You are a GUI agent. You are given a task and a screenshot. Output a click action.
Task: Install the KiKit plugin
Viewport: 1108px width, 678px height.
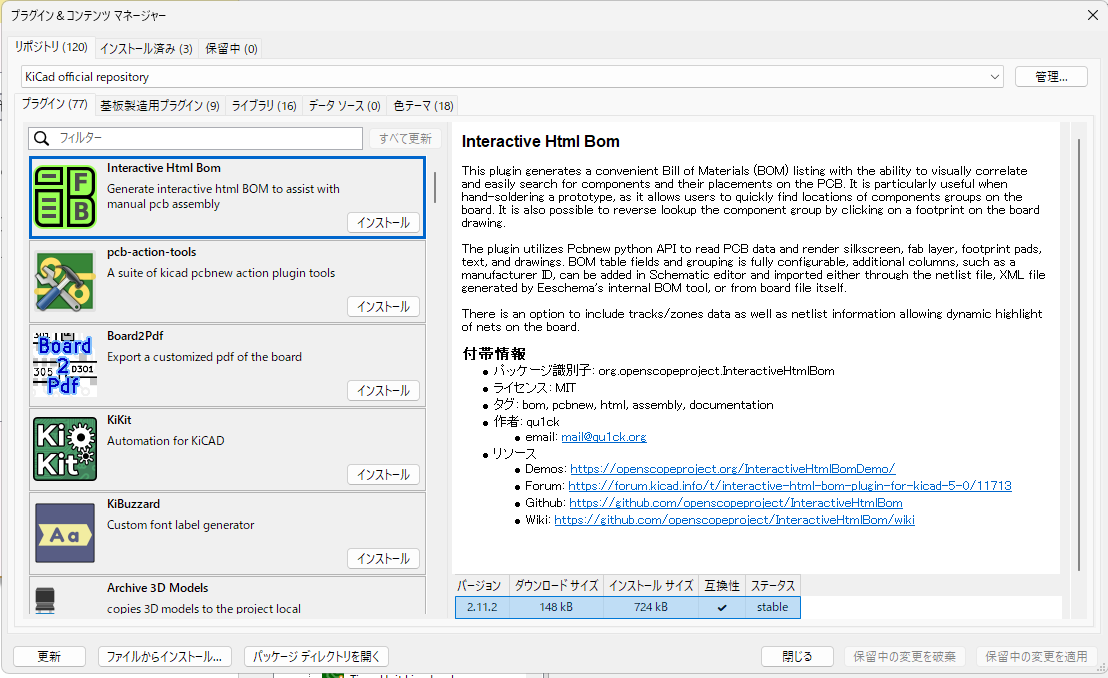(383, 475)
